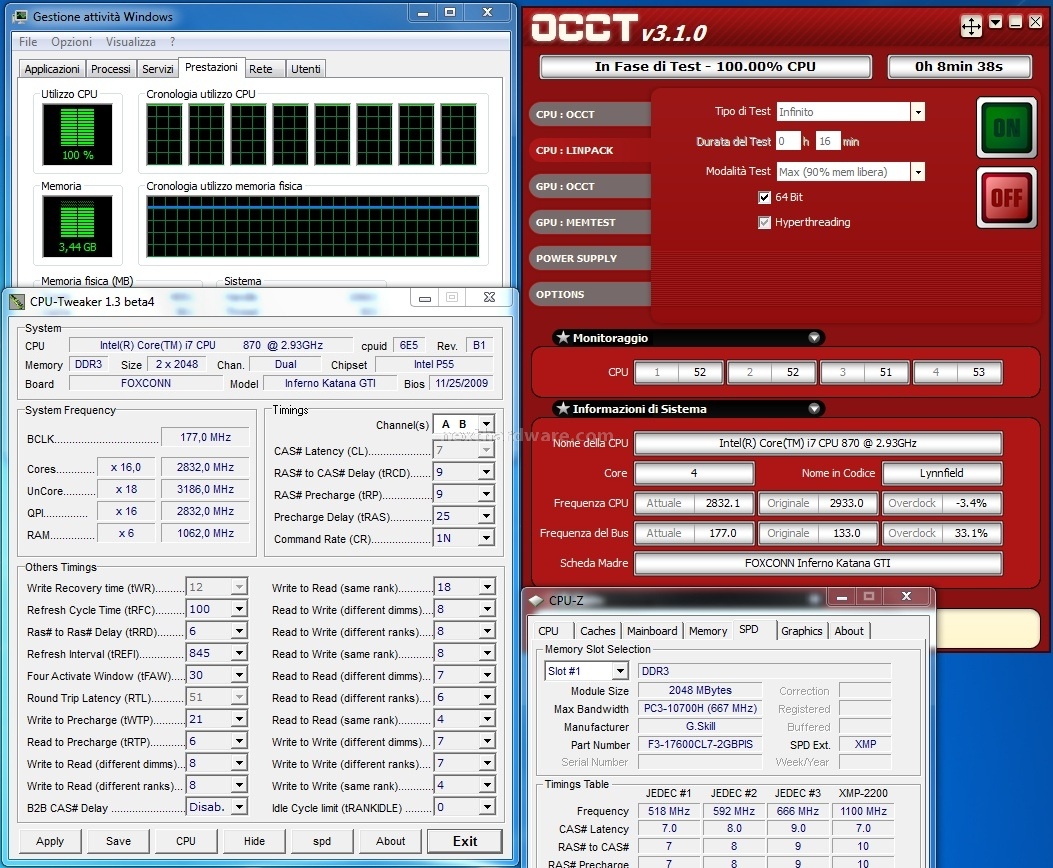Viewport: 1053px width, 868px height.
Task: Click the Hide button in CPU-Tweaker
Action: pyautogui.click(x=254, y=841)
